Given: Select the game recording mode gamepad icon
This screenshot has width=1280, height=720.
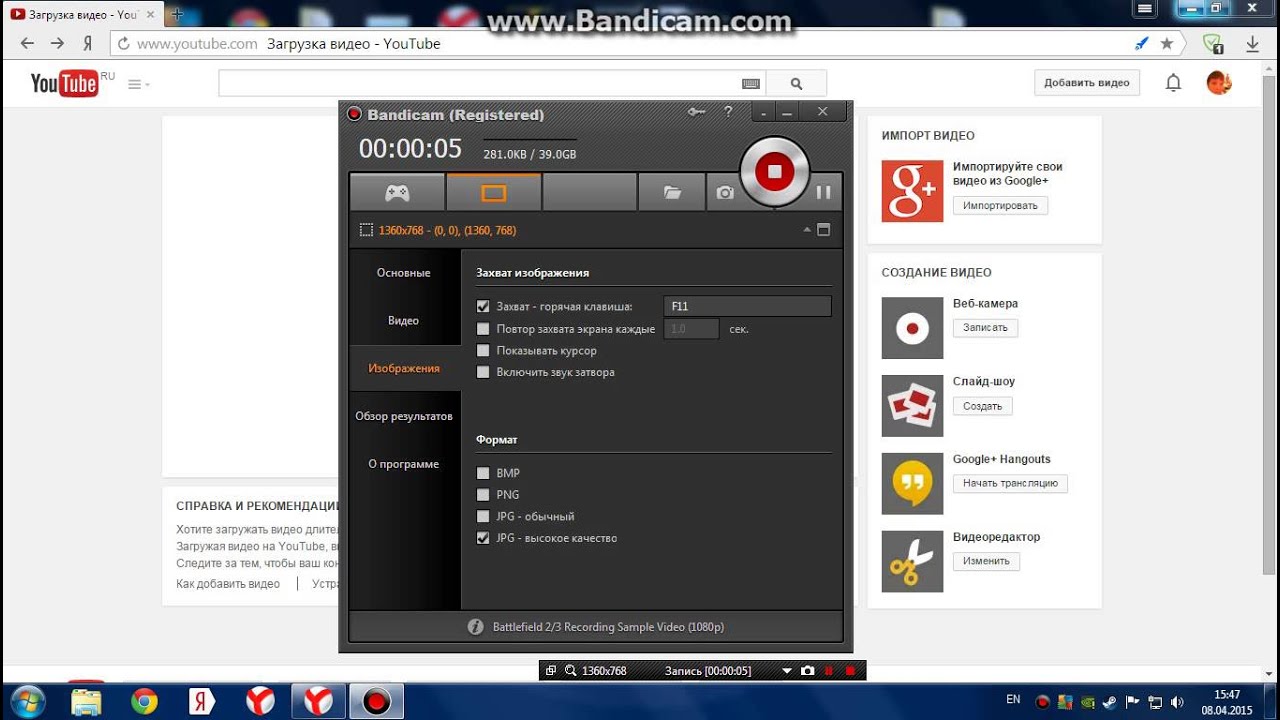Looking at the screenshot, I should coord(397,193).
